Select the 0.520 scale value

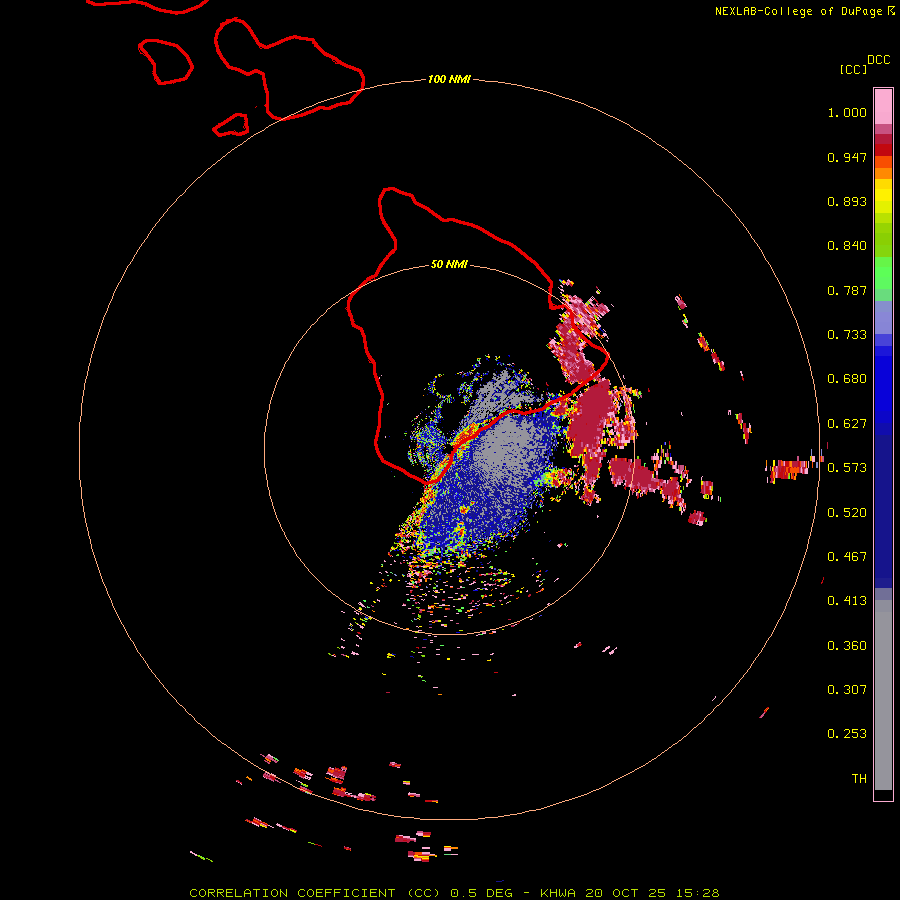847,513
